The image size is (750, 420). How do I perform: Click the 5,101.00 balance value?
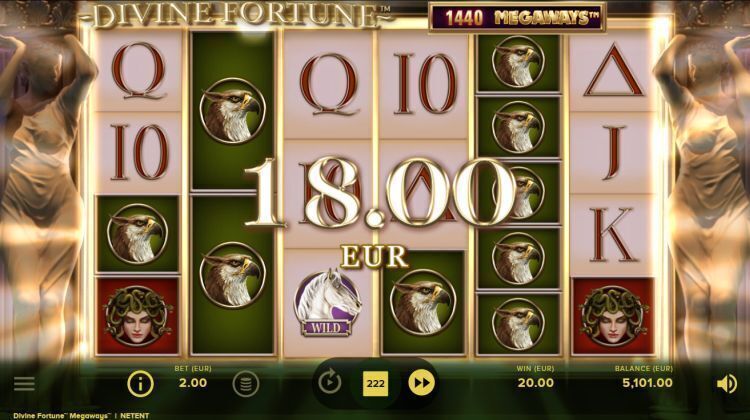tap(647, 383)
